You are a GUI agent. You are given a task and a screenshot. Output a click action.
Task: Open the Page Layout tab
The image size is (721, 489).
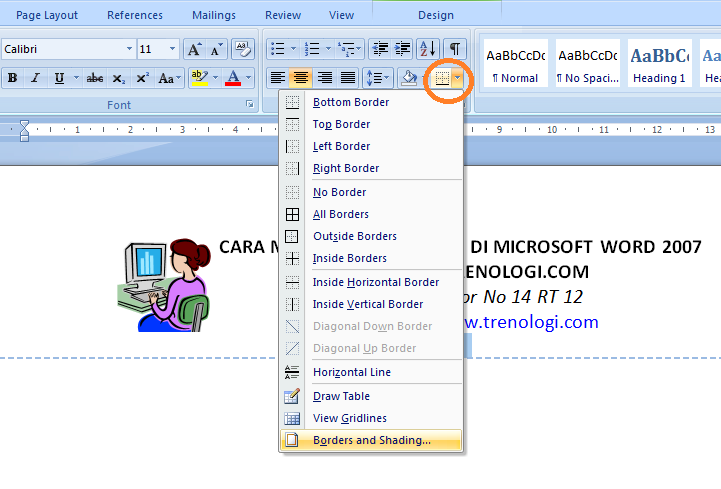47,15
